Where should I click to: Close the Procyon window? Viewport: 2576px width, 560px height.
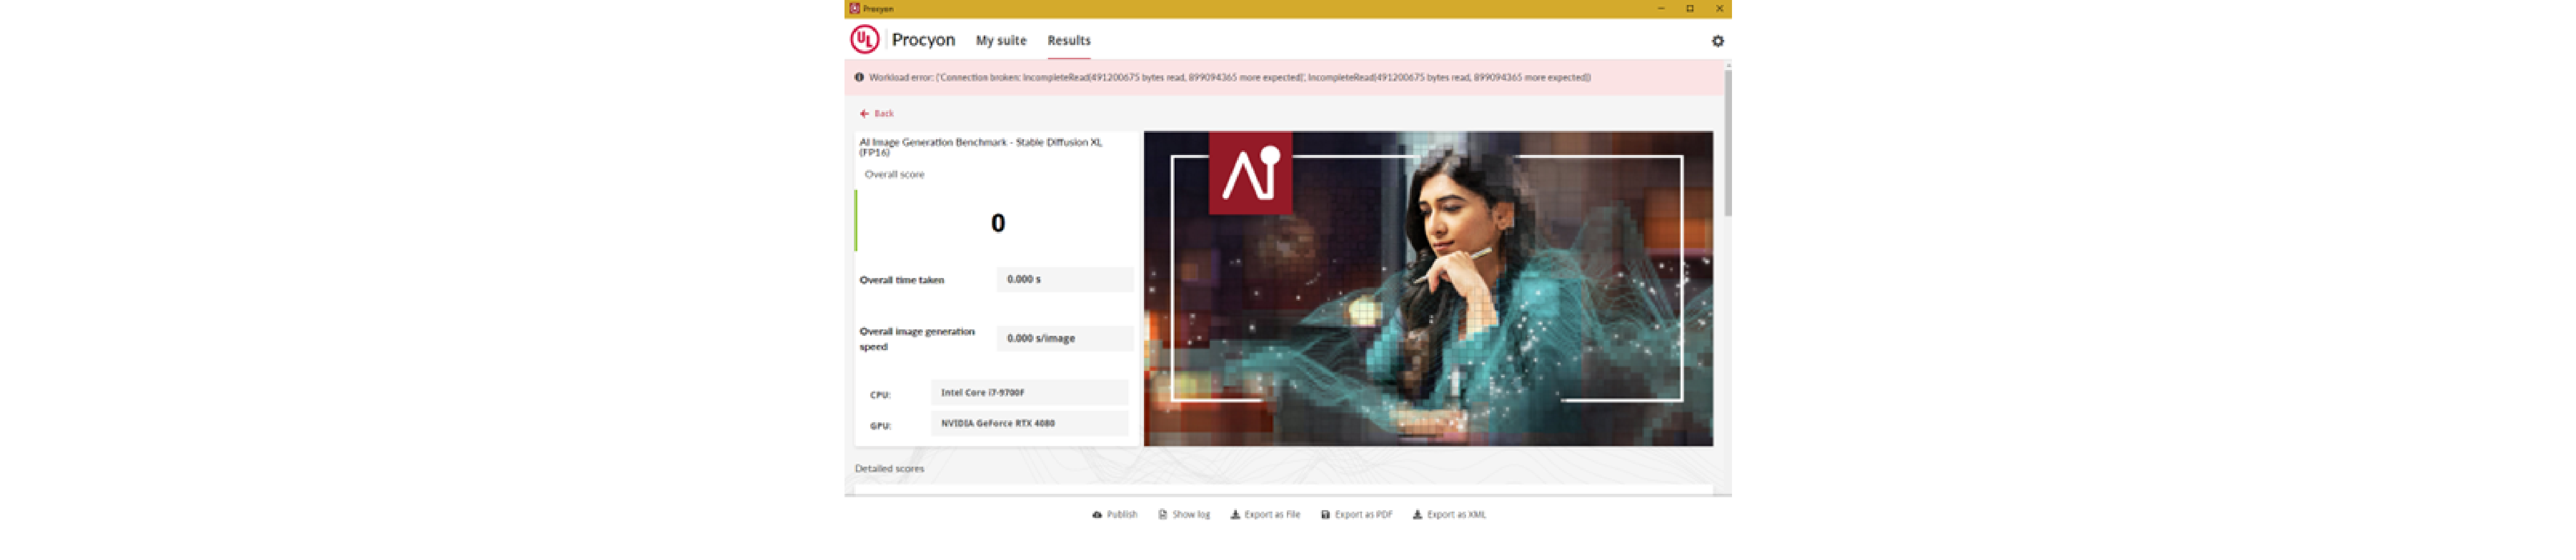click(1719, 8)
